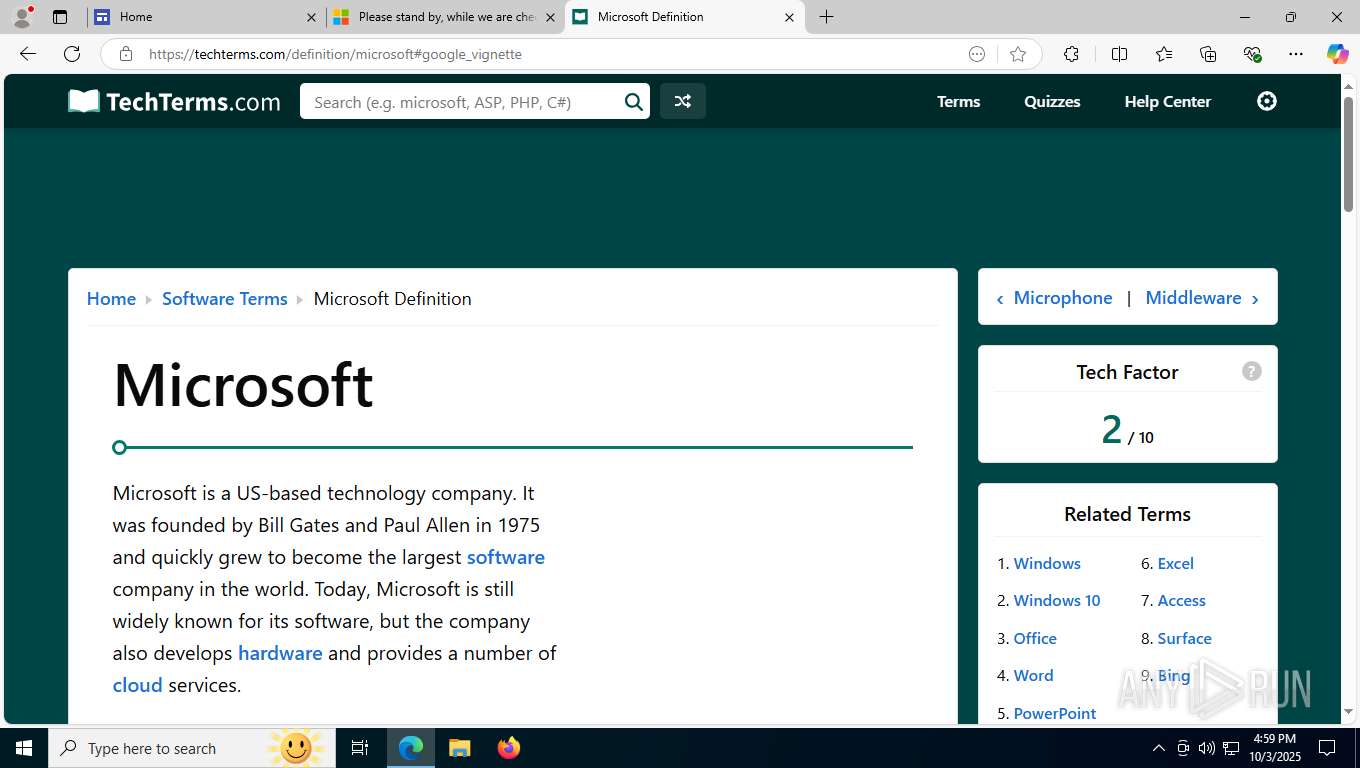
Task: Open File Explorer from the taskbar
Action: click(460, 748)
